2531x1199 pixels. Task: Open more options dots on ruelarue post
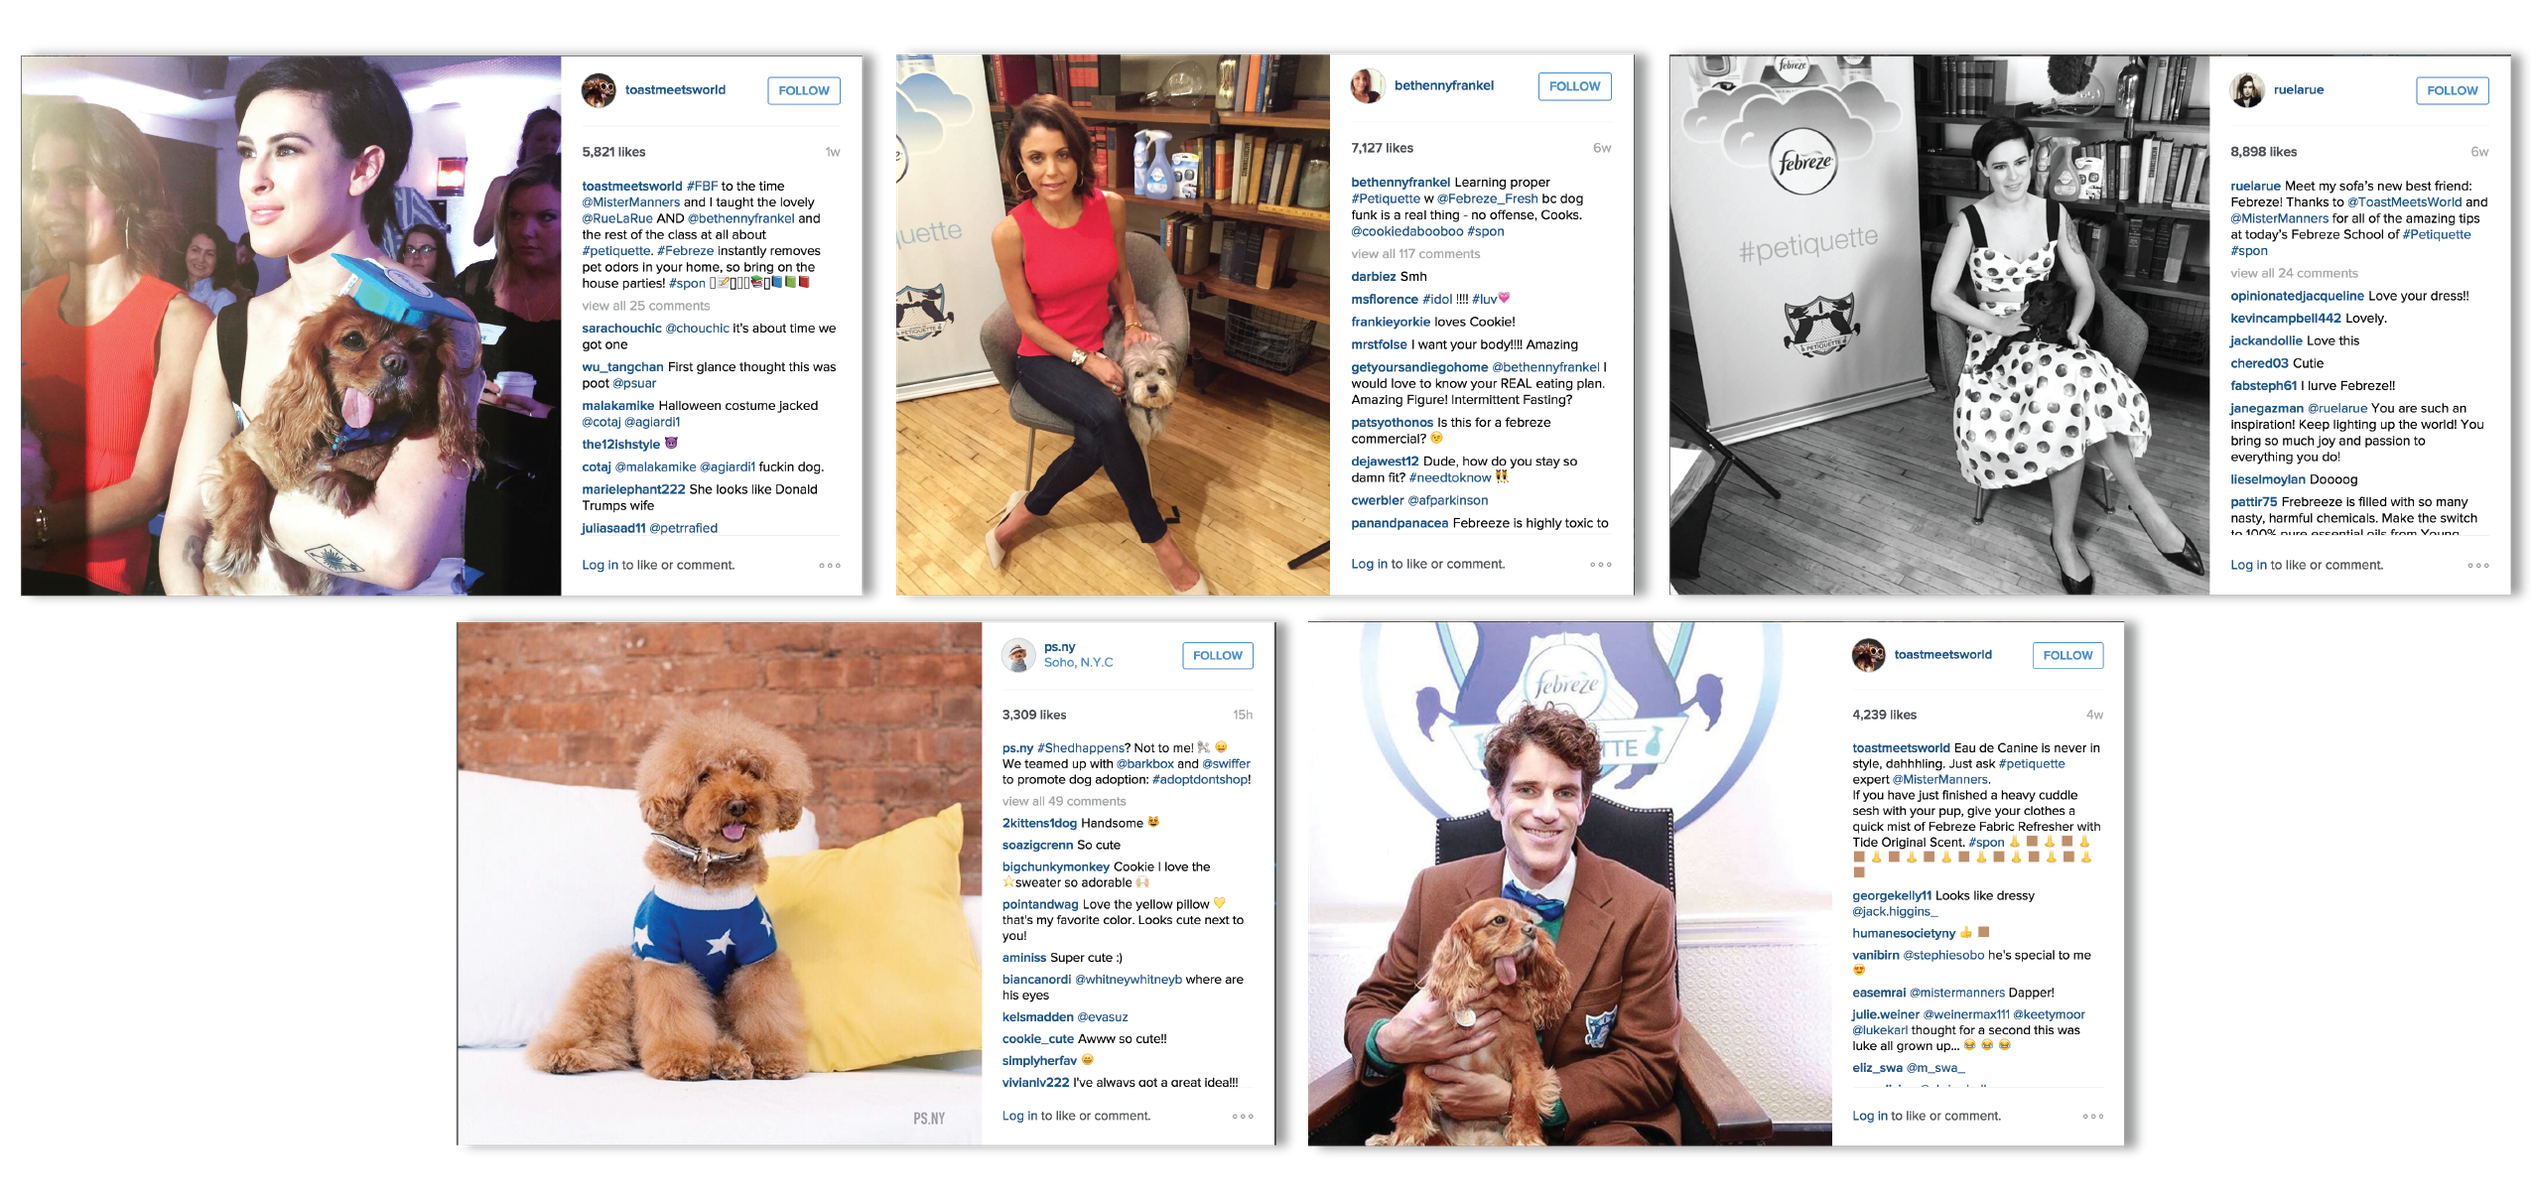point(2478,566)
